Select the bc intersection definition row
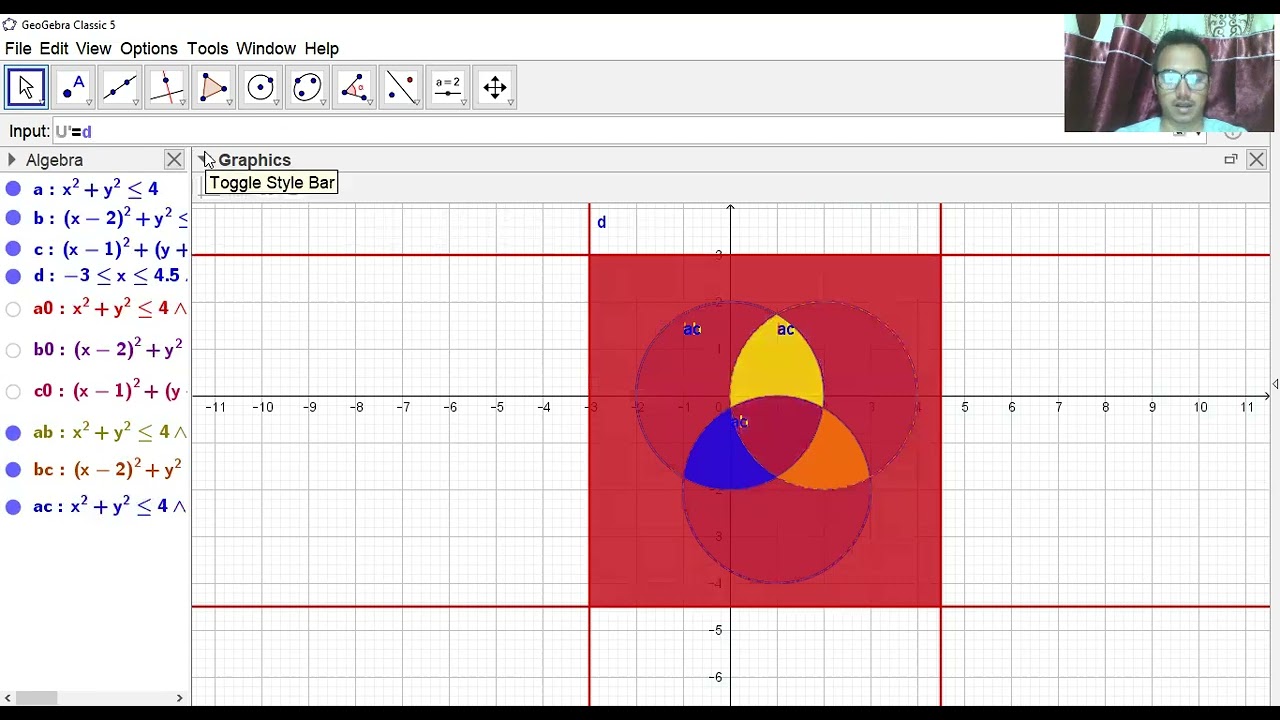 [x=107, y=470]
